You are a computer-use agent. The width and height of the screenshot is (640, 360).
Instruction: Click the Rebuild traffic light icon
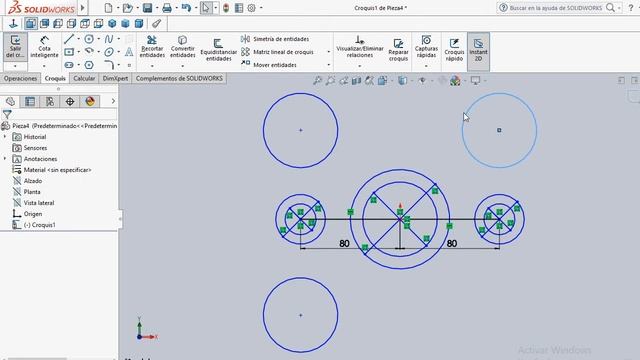click(226, 8)
